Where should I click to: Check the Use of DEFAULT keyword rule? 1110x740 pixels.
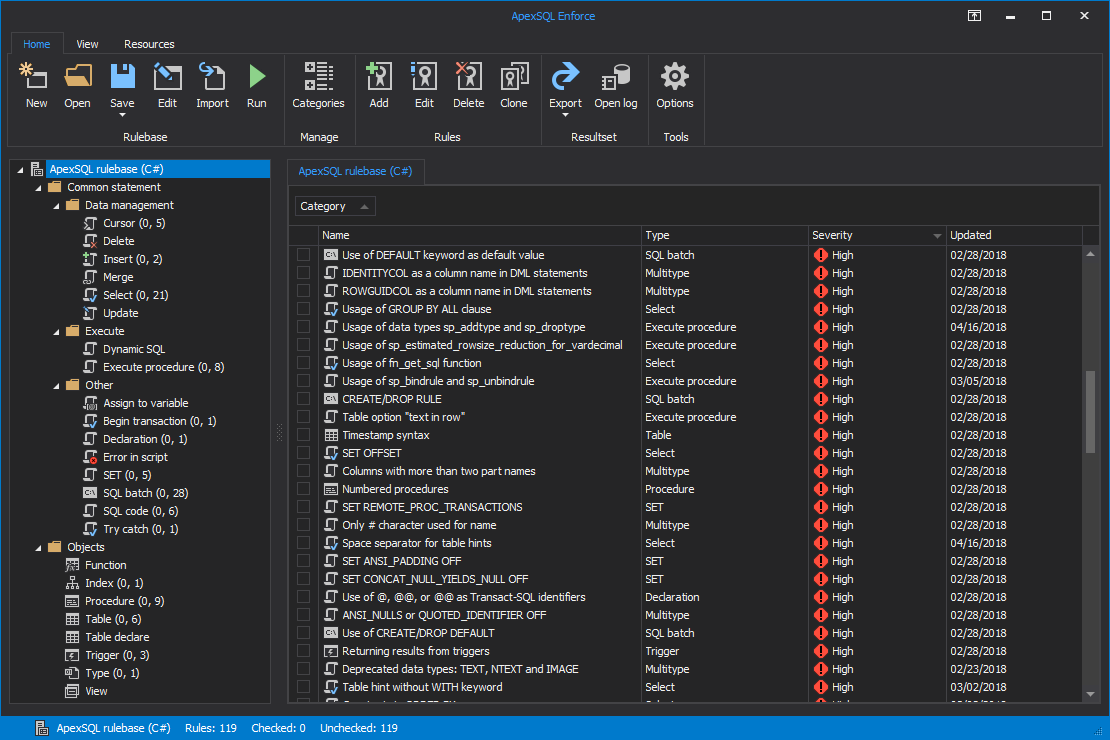304,255
